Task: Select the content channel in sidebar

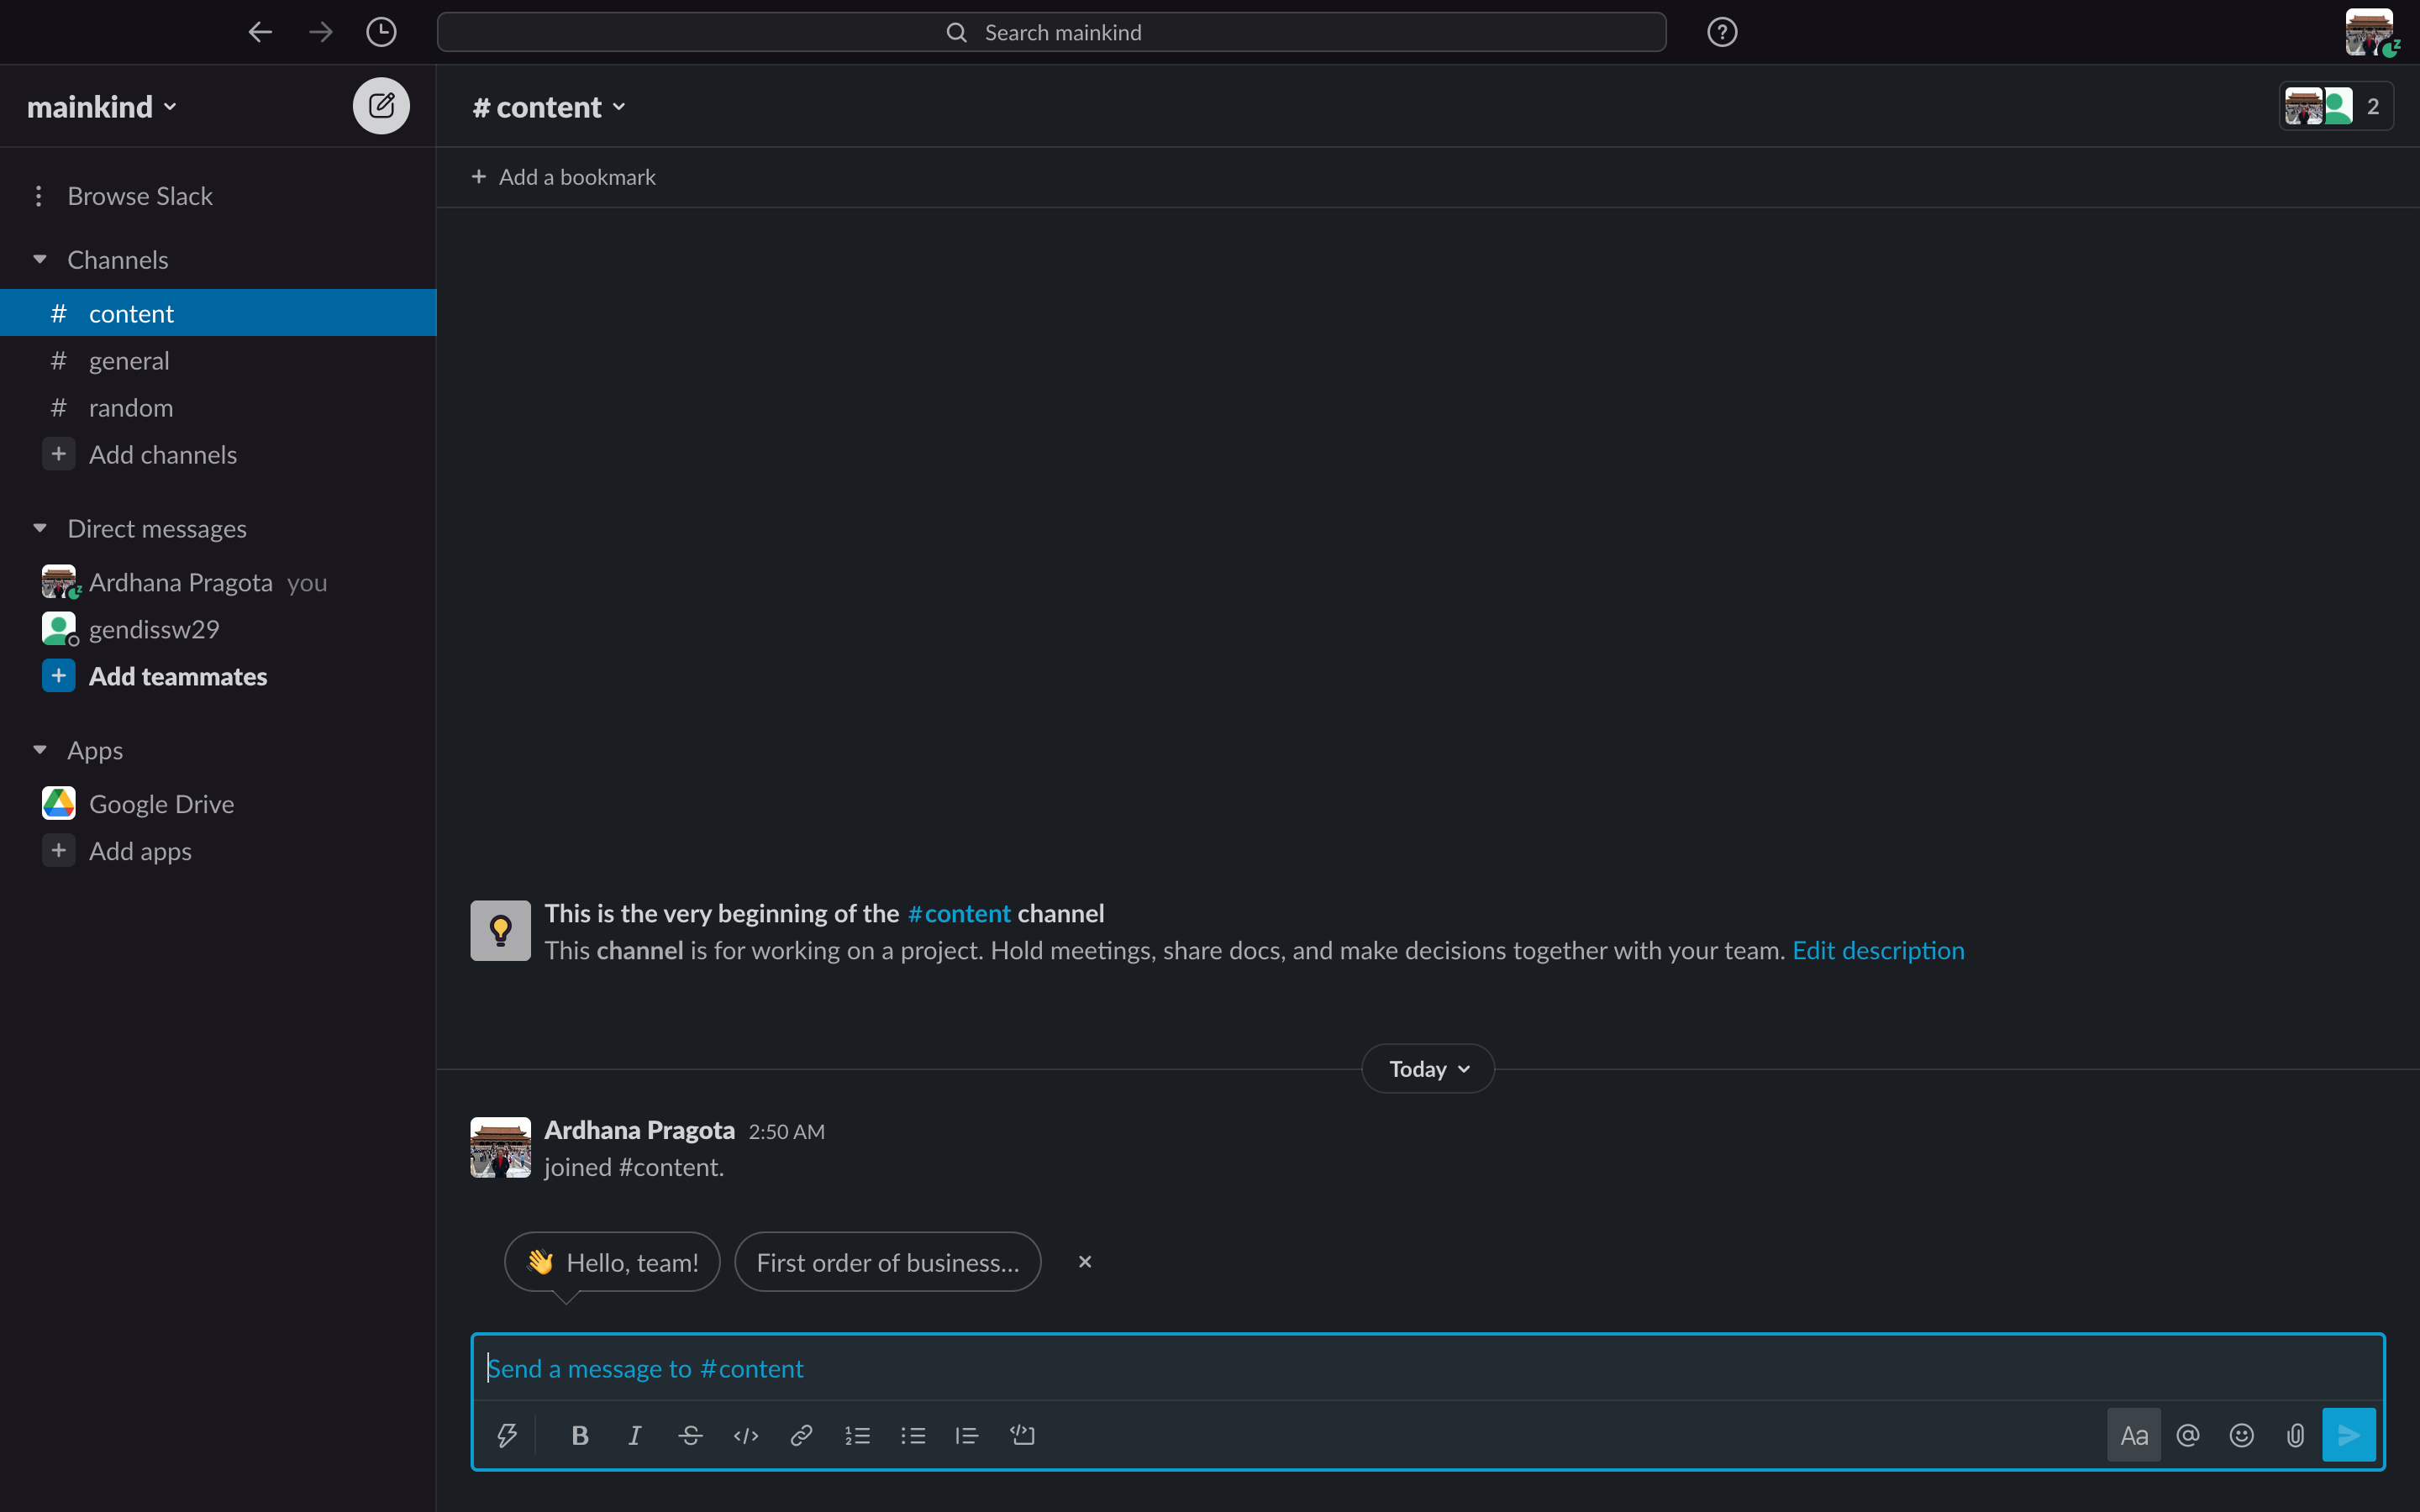Action: (218, 313)
